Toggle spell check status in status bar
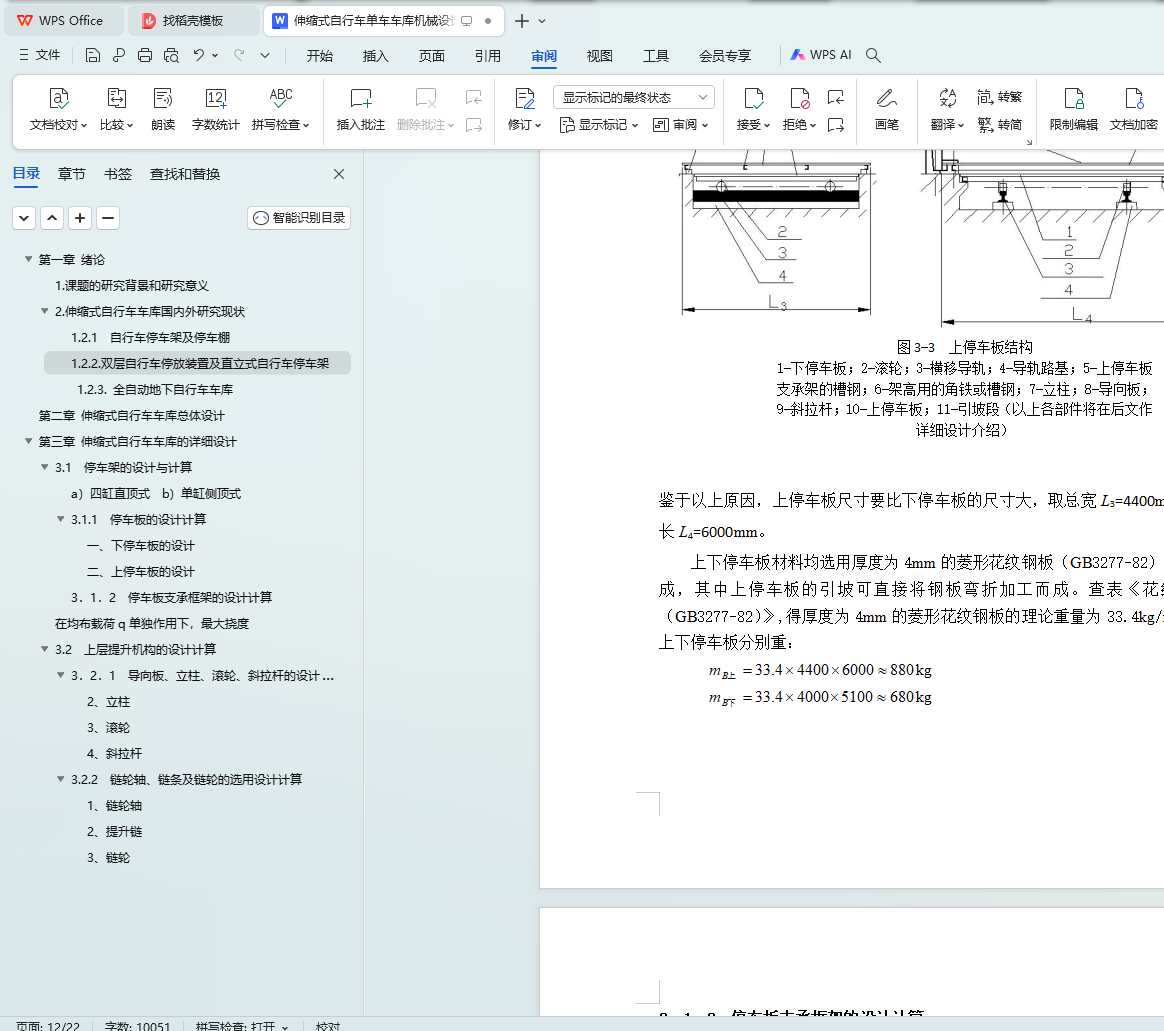This screenshot has height=1031, width=1164. [x=242, y=1025]
